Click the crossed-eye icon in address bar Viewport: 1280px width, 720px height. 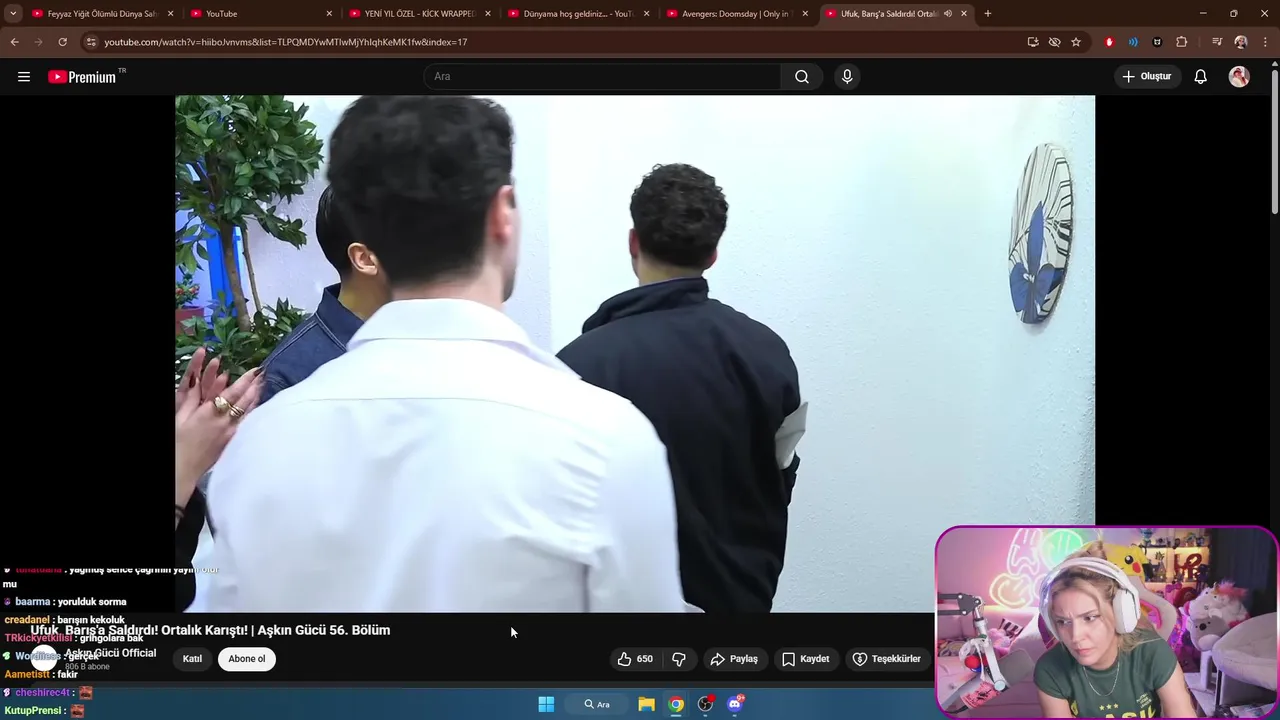(x=1054, y=42)
